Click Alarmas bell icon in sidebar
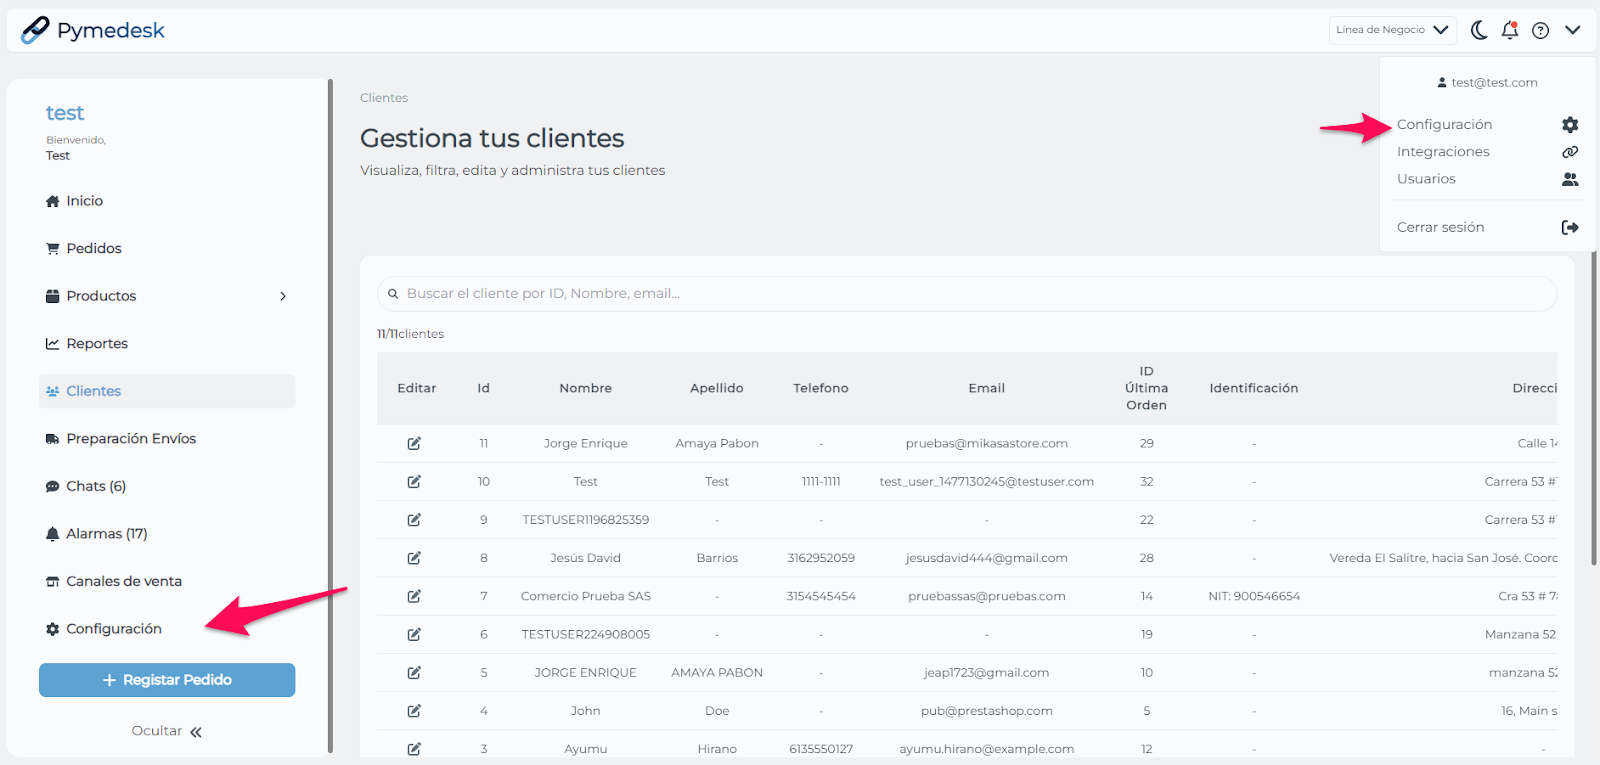Image resolution: width=1600 pixels, height=765 pixels. [x=53, y=534]
